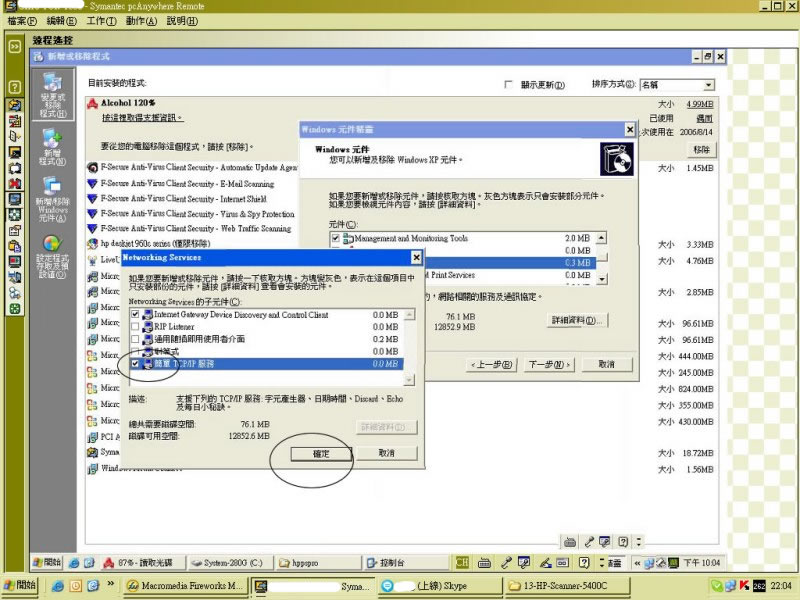Click 詳細資料(D) button in Windows Components wizard
800x600 pixels.
point(577,320)
